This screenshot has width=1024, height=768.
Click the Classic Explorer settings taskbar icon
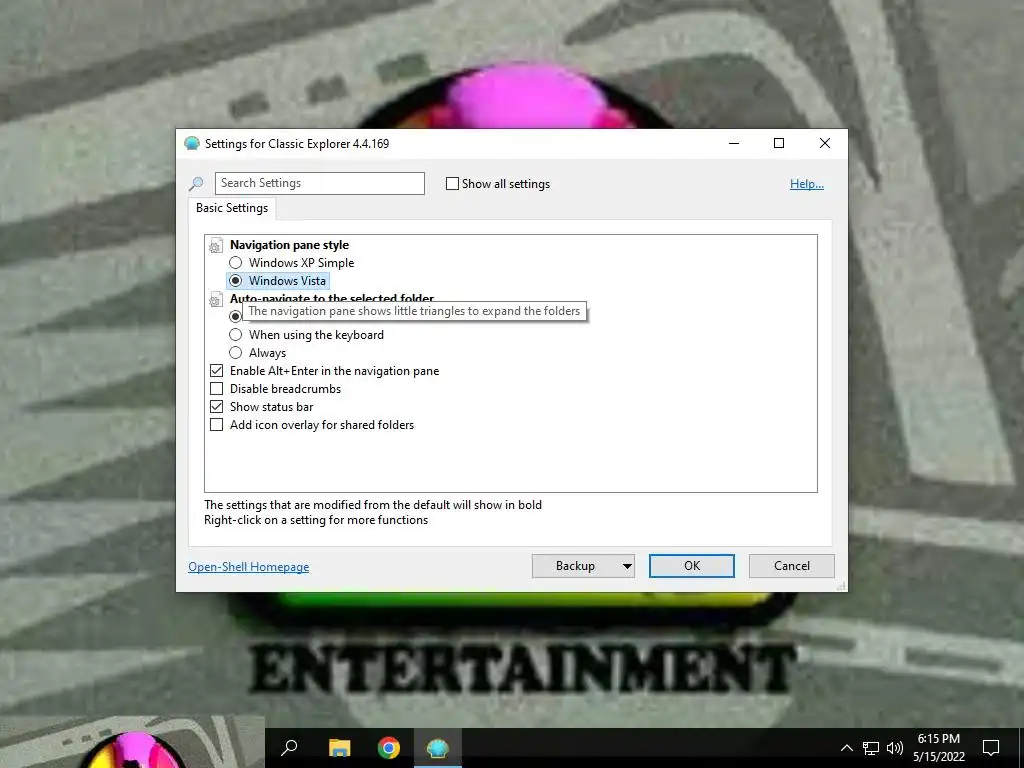point(438,748)
